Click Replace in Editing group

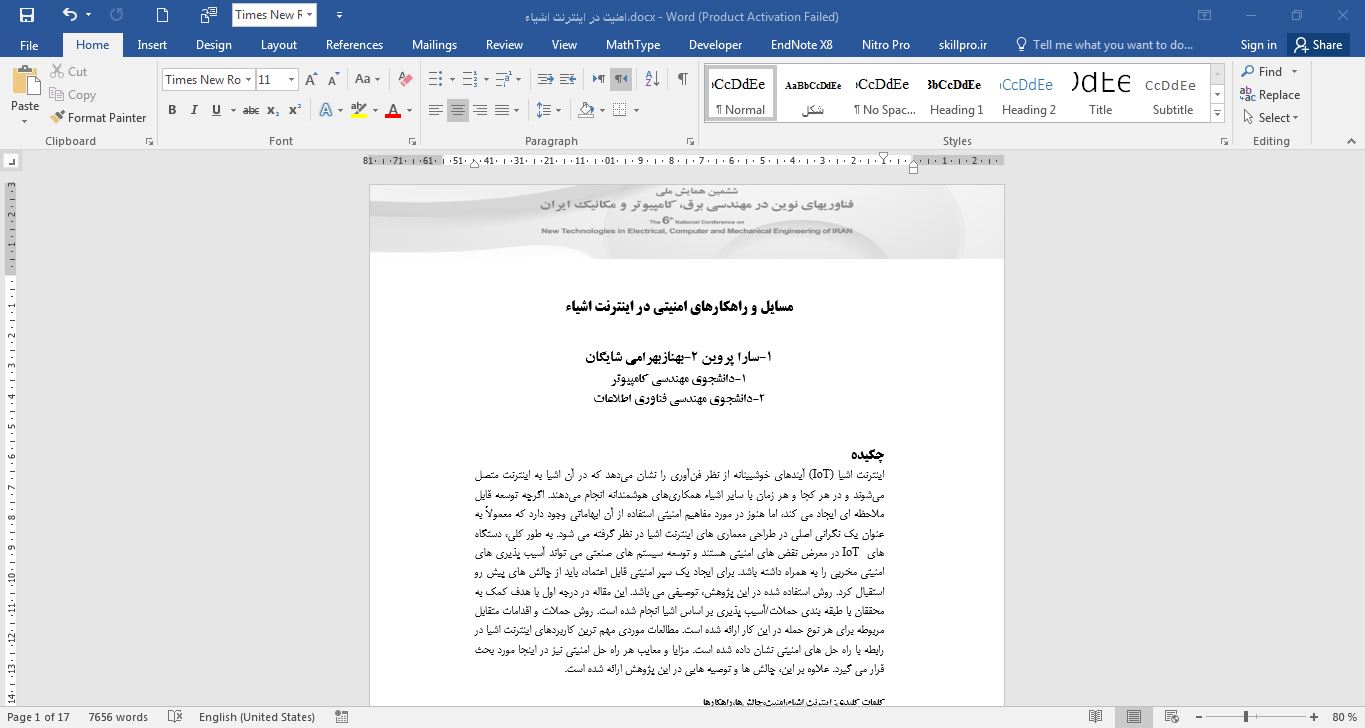point(1271,94)
